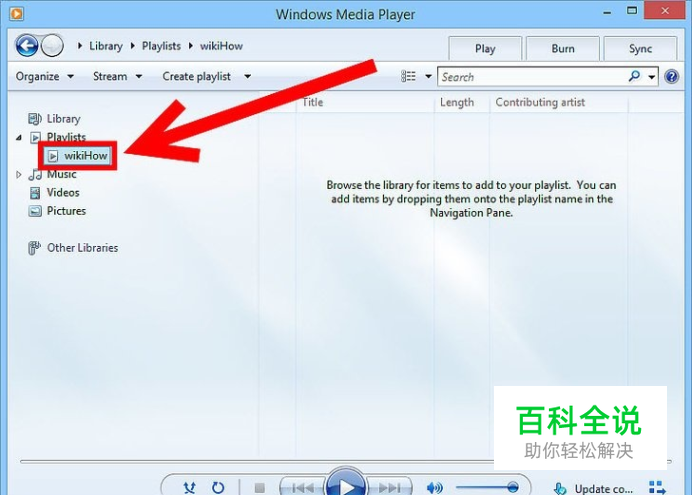Select Pictures in the navigation pane
This screenshot has height=495, width=692.
pyautogui.click(x=66, y=211)
